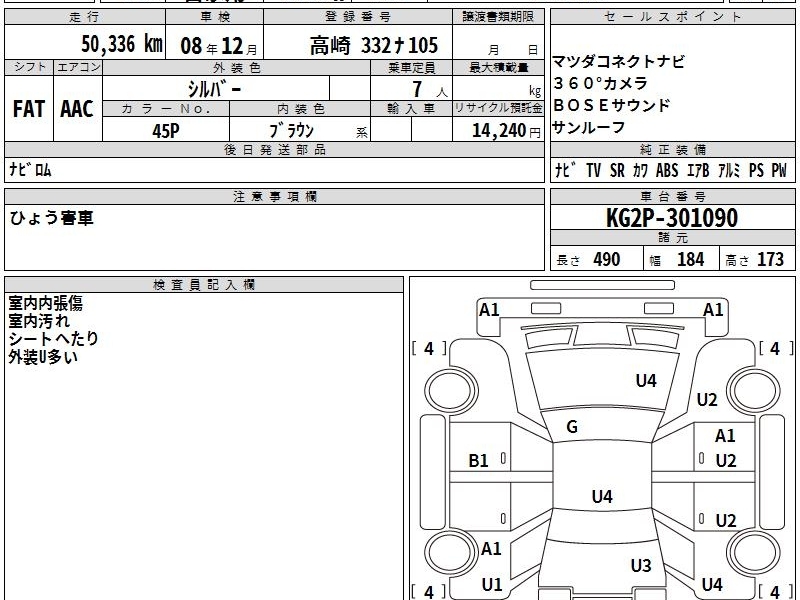This screenshot has width=800, height=600.
Task: Select the U3 mark on the diagram
Action: point(641,565)
